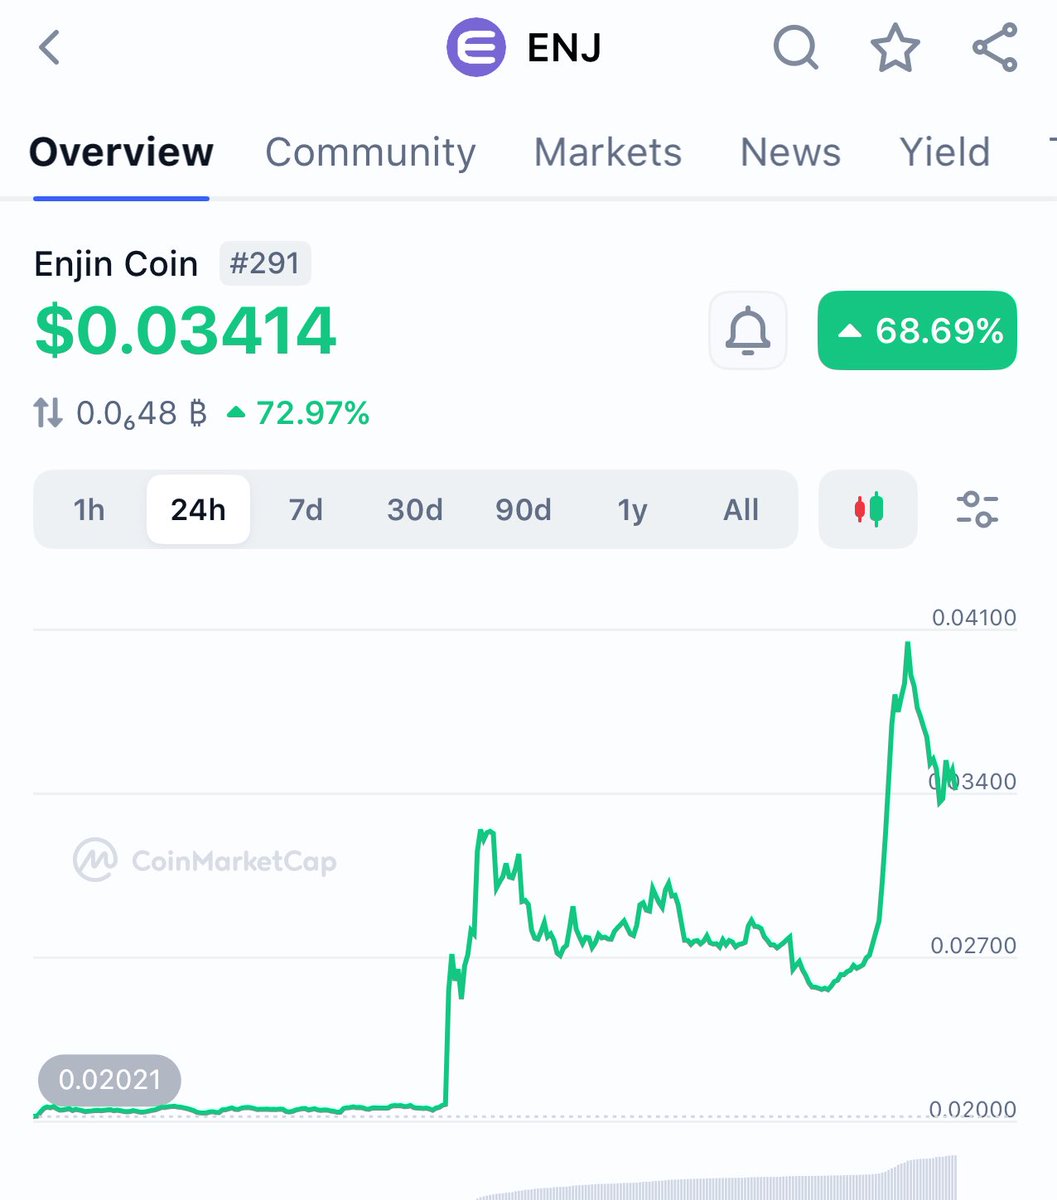This screenshot has width=1057, height=1200.
Task: Swap price units with arrows icon
Action: tap(48, 412)
